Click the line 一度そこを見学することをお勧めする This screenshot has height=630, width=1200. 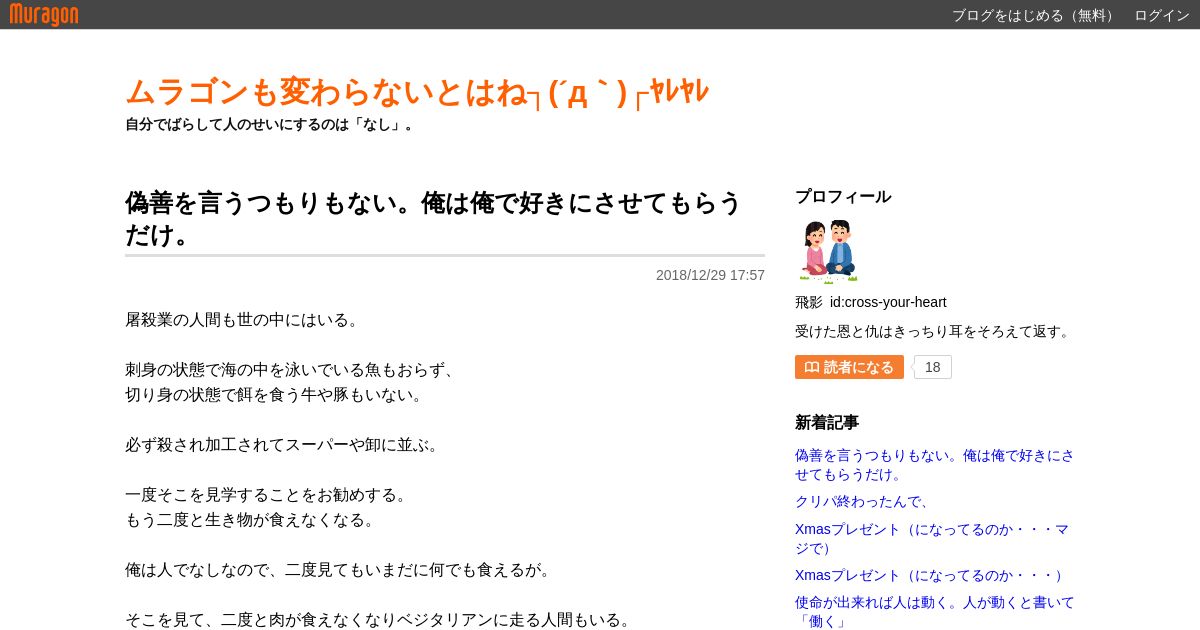268,494
